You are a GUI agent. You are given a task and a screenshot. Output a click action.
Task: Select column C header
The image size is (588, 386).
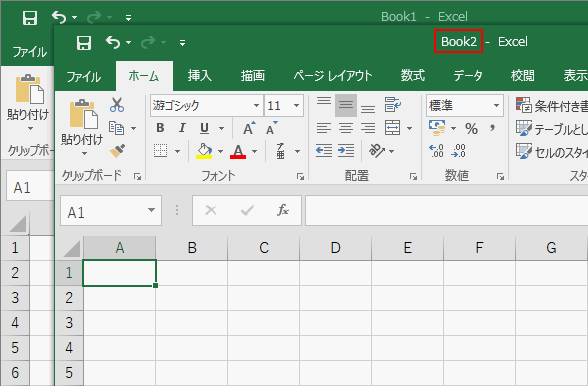pyautogui.click(x=264, y=248)
